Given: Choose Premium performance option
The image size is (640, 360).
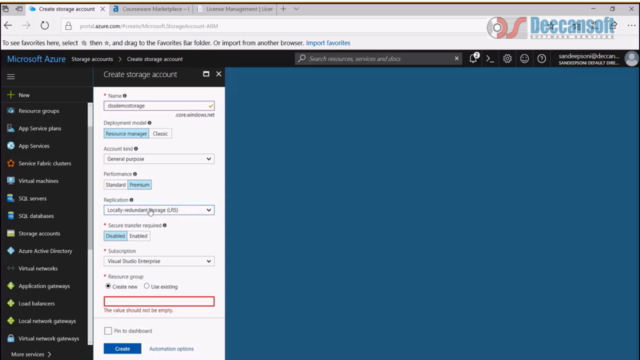Looking at the screenshot, I should (140, 185).
